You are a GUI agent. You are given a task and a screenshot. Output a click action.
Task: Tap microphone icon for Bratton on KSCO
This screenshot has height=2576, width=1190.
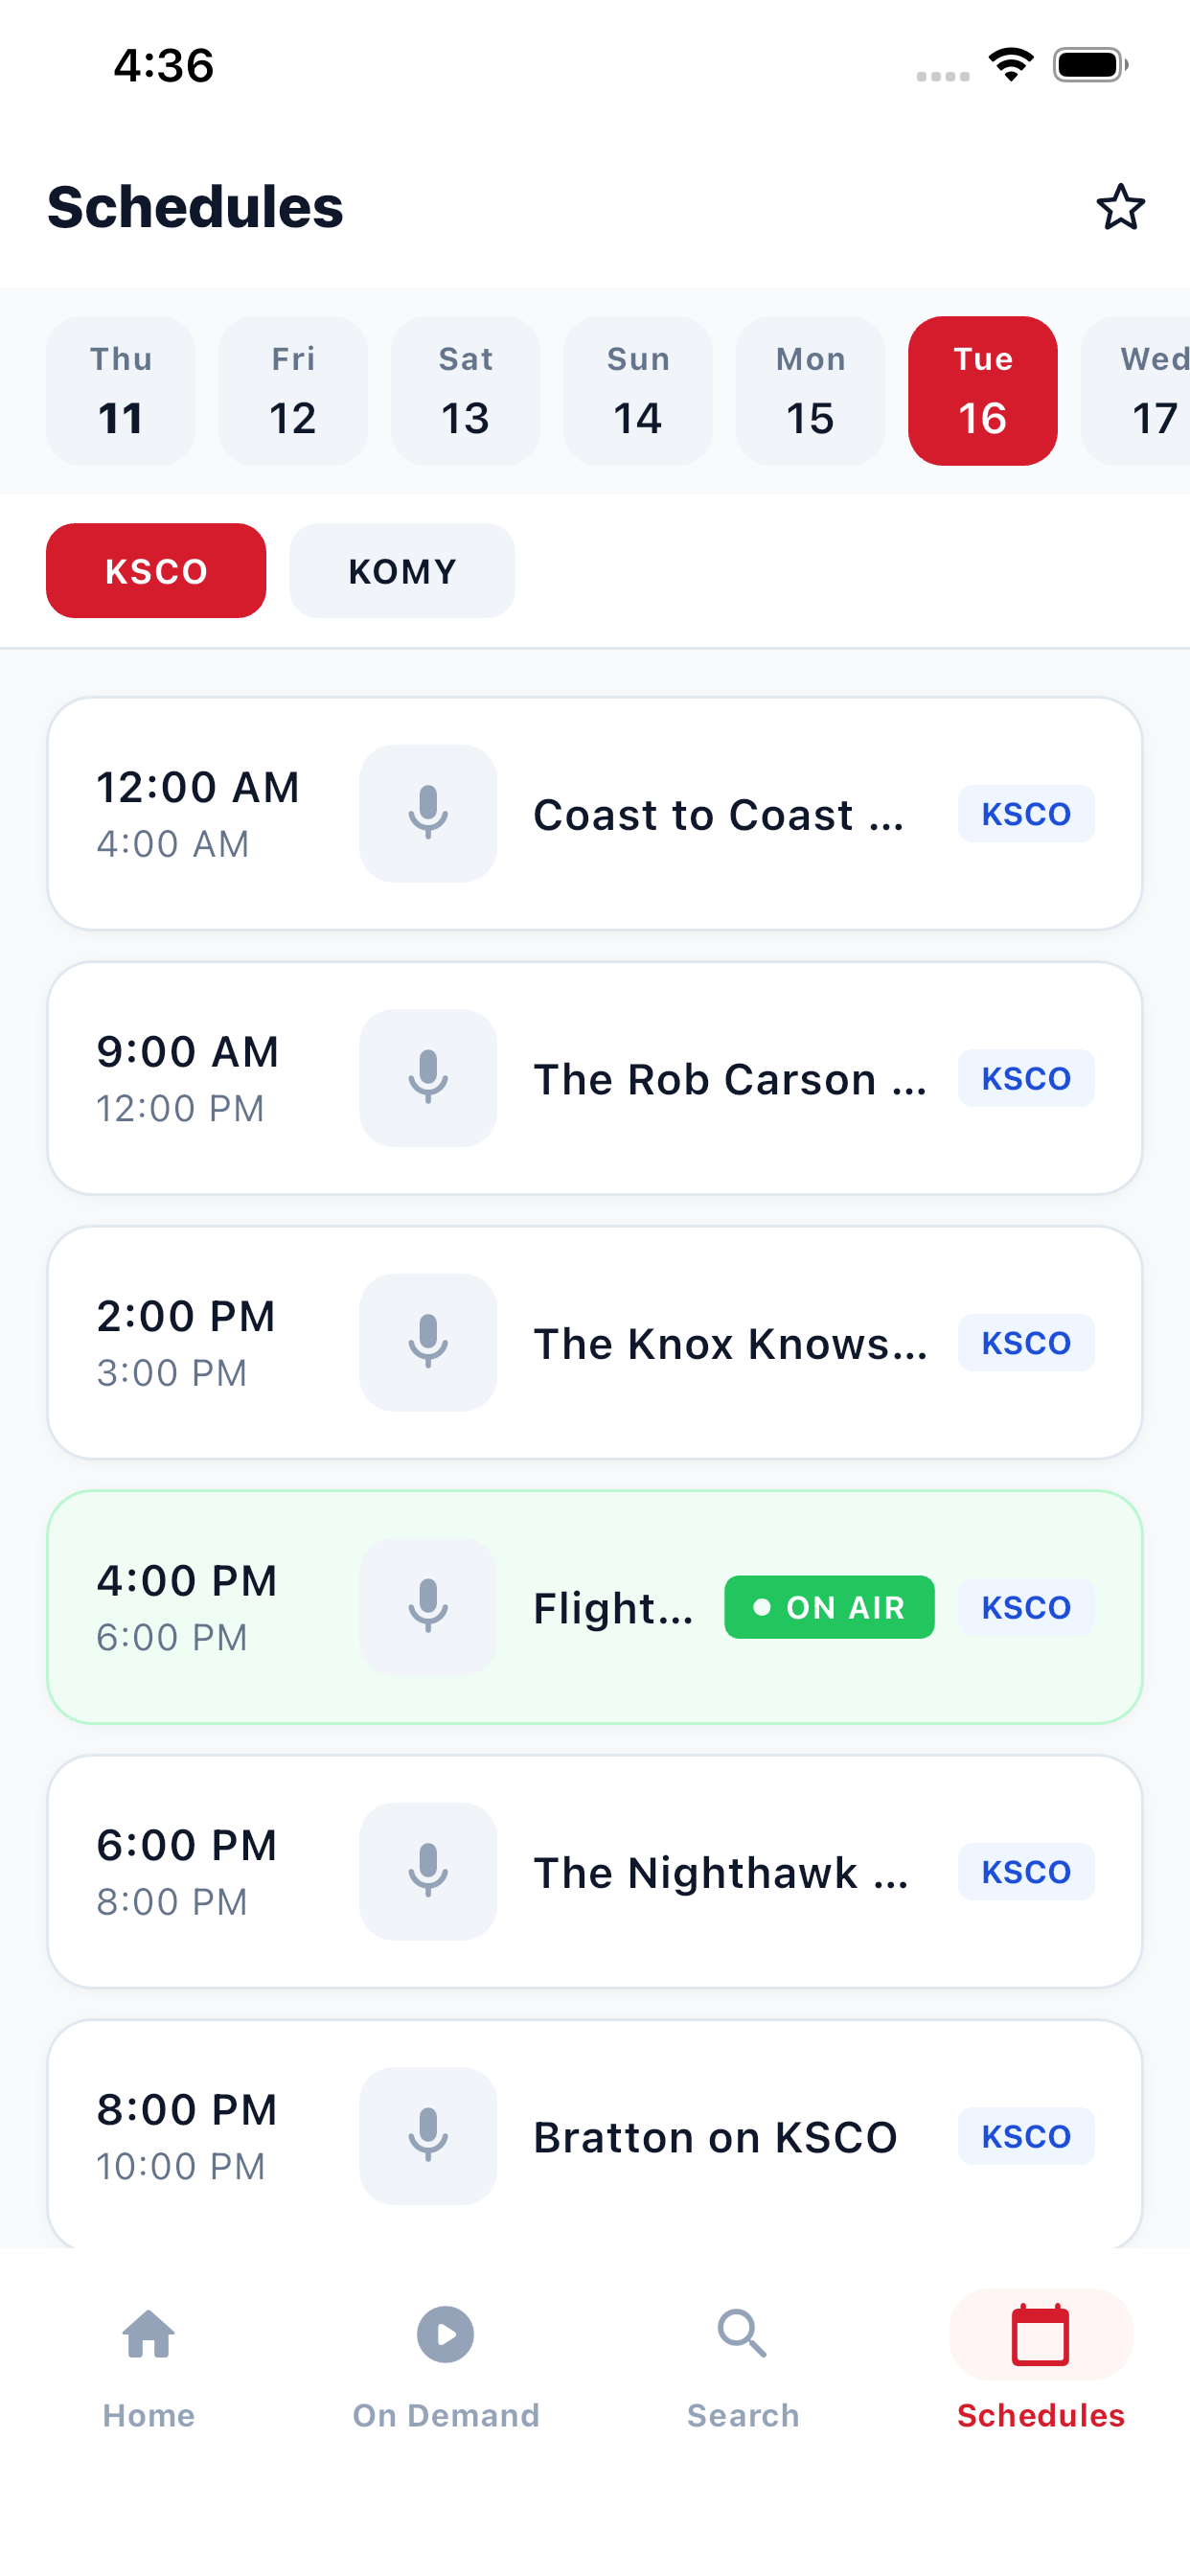(x=428, y=2135)
